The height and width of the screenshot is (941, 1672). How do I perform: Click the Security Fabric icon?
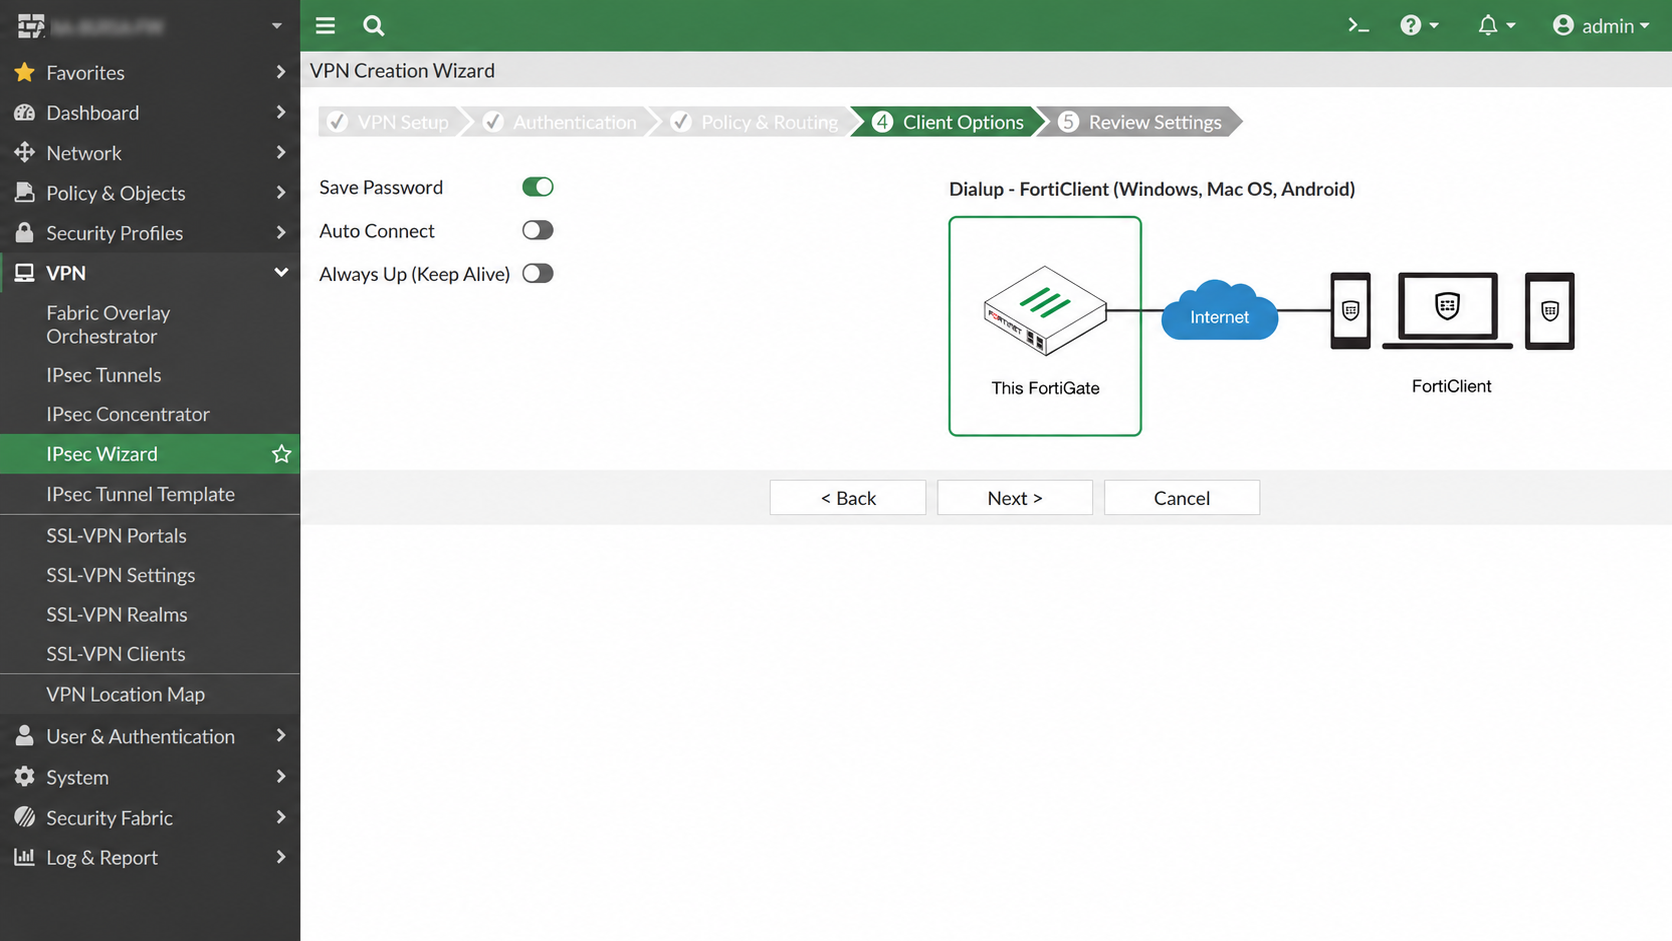(25, 817)
